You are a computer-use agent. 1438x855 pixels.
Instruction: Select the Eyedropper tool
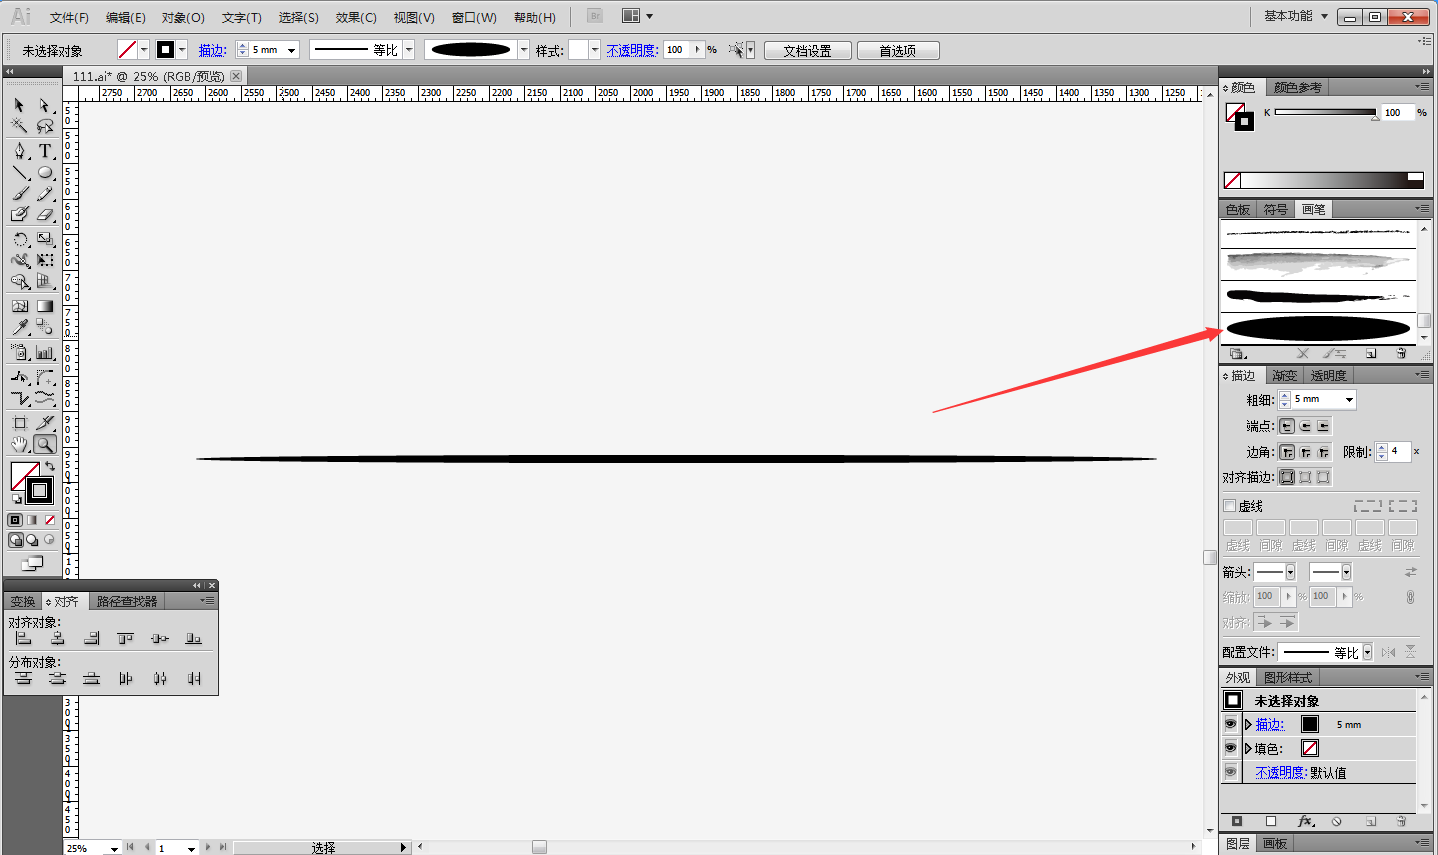19,327
